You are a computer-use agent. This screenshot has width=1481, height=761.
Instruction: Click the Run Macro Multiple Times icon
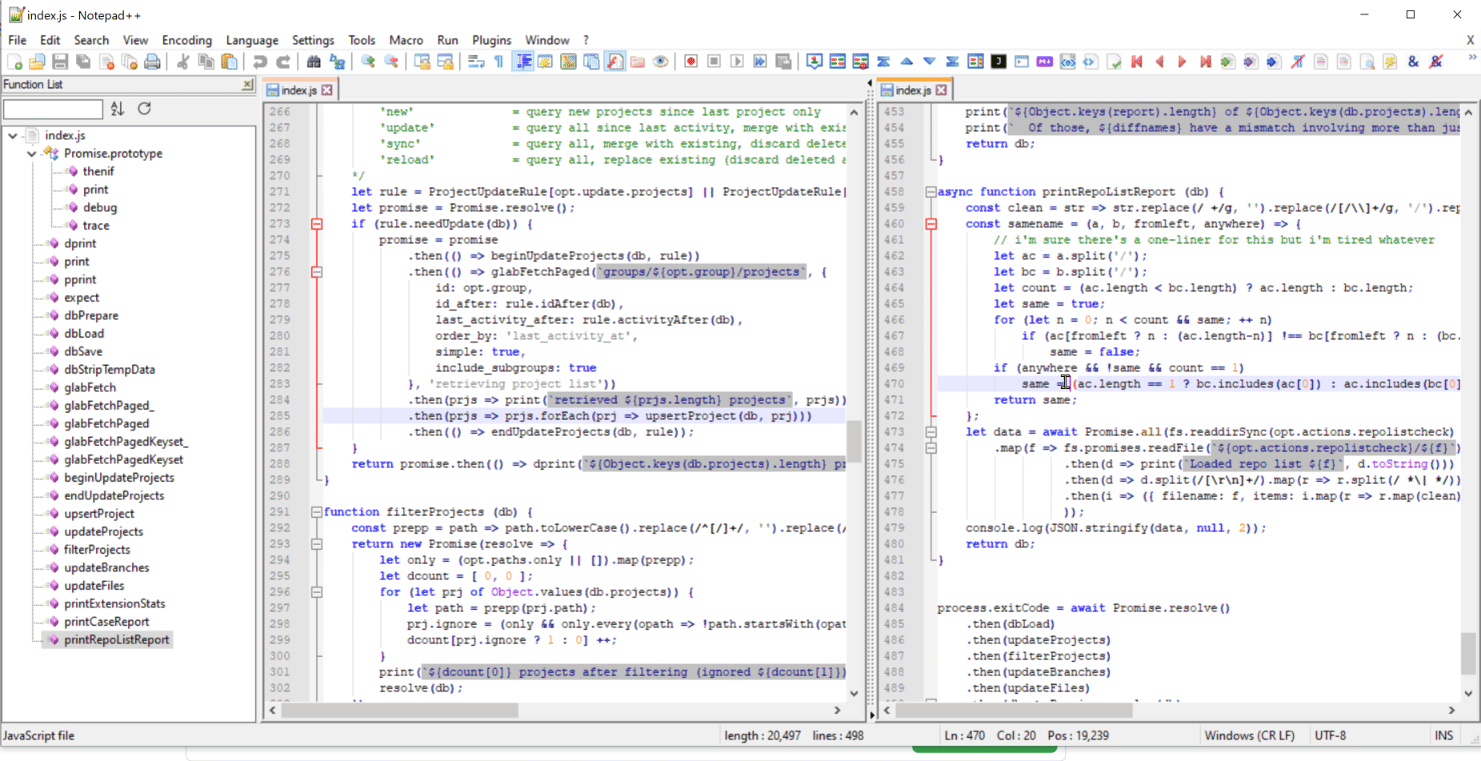[760, 62]
